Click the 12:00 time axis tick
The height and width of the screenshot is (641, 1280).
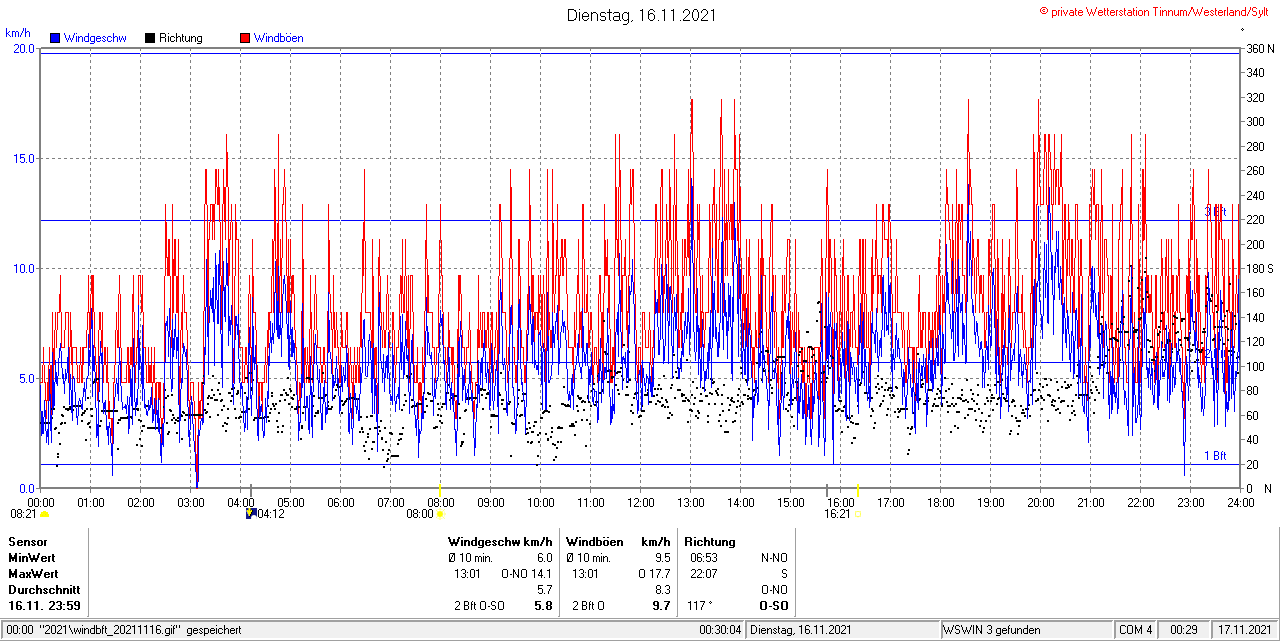(641, 502)
